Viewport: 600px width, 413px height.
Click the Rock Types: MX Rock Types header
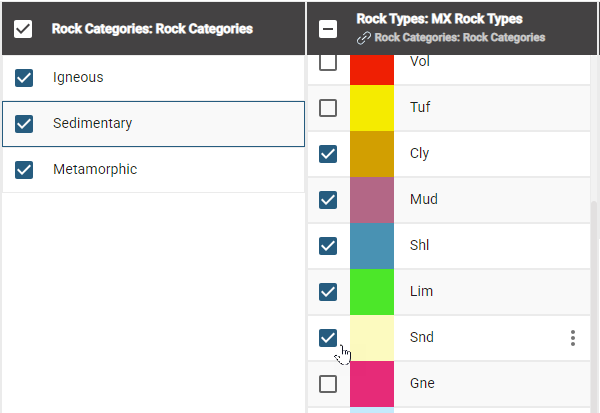439,19
